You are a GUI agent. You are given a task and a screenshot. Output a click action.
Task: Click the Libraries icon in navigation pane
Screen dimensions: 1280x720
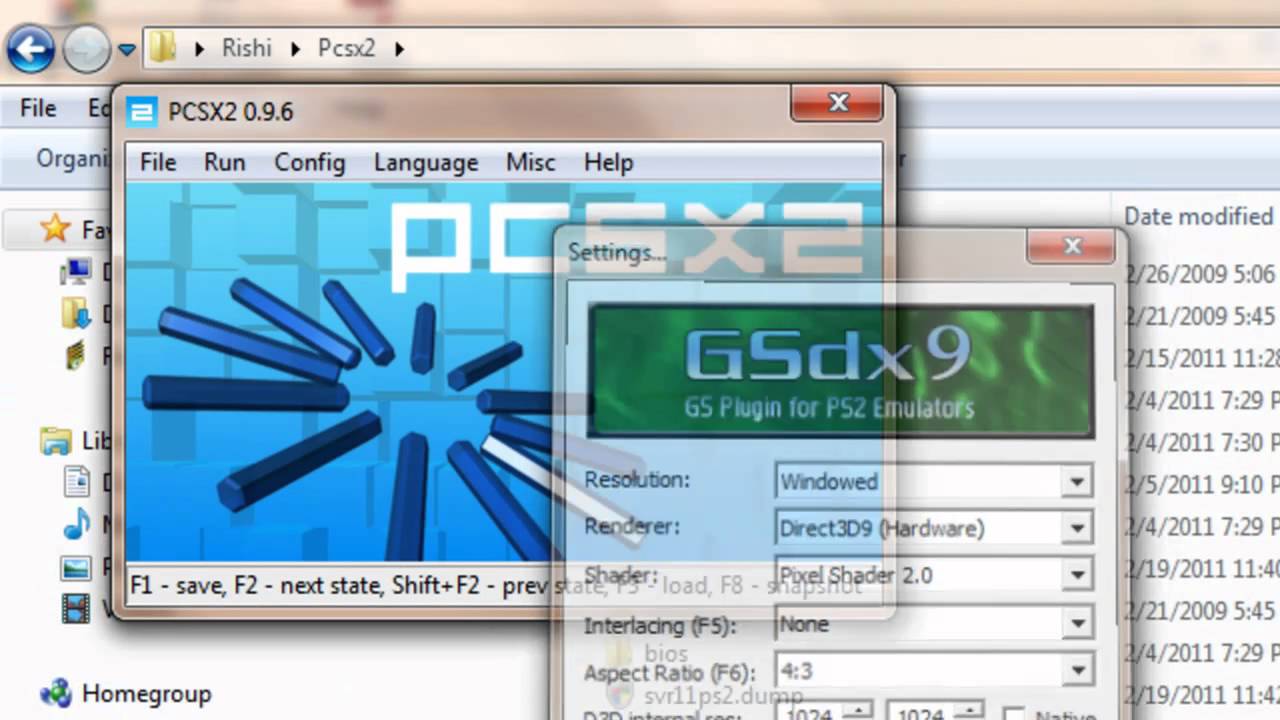pyautogui.click(x=56, y=440)
